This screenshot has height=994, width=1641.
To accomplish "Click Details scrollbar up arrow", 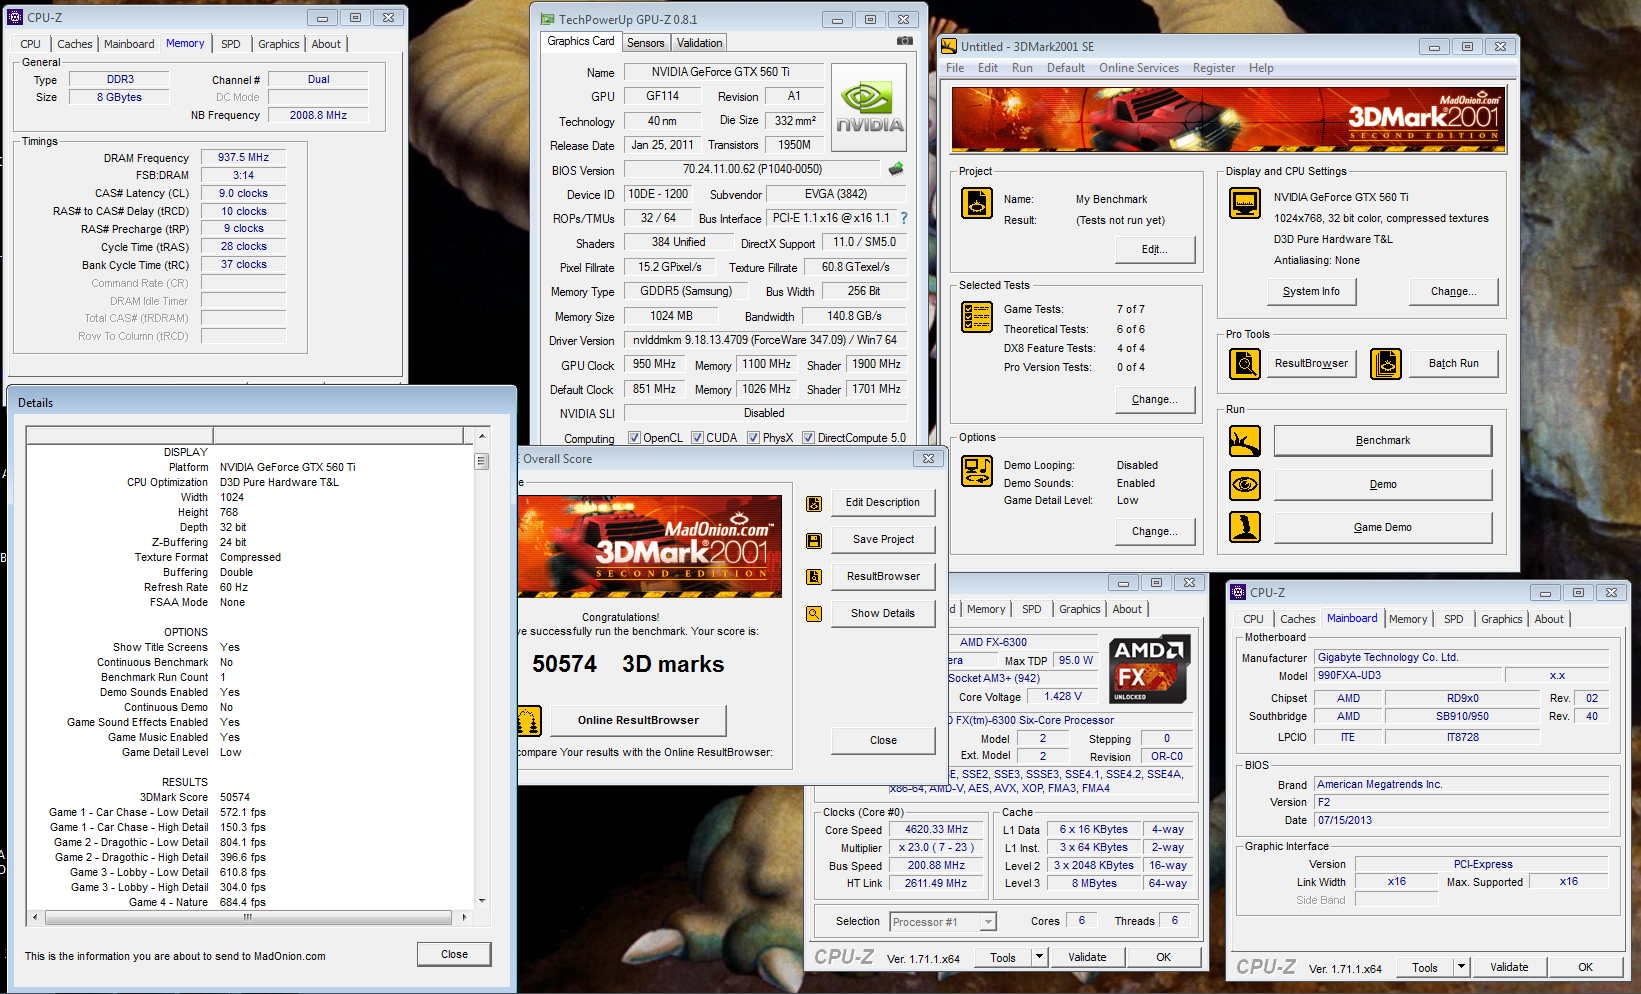I will (482, 436).
